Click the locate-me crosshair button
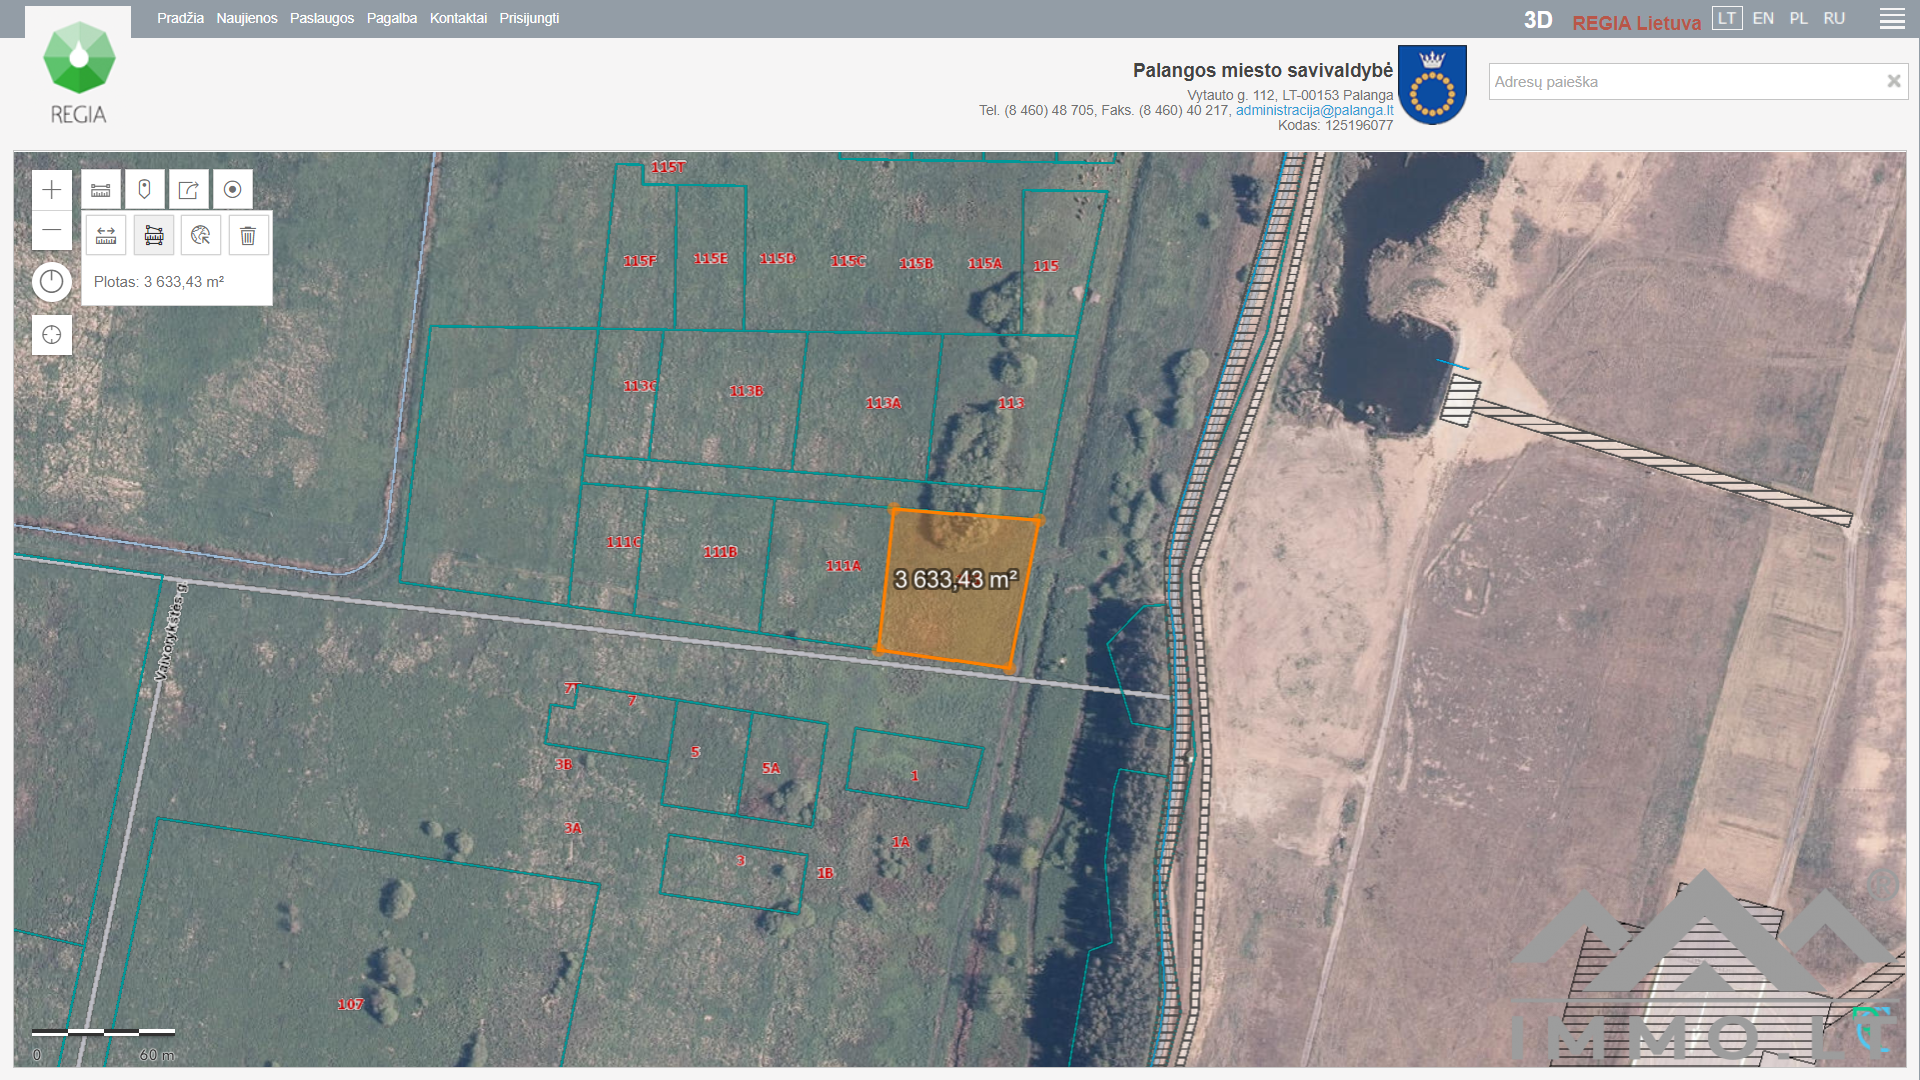This screenshot has width=1920, height=1080. (x=52, y=335)
